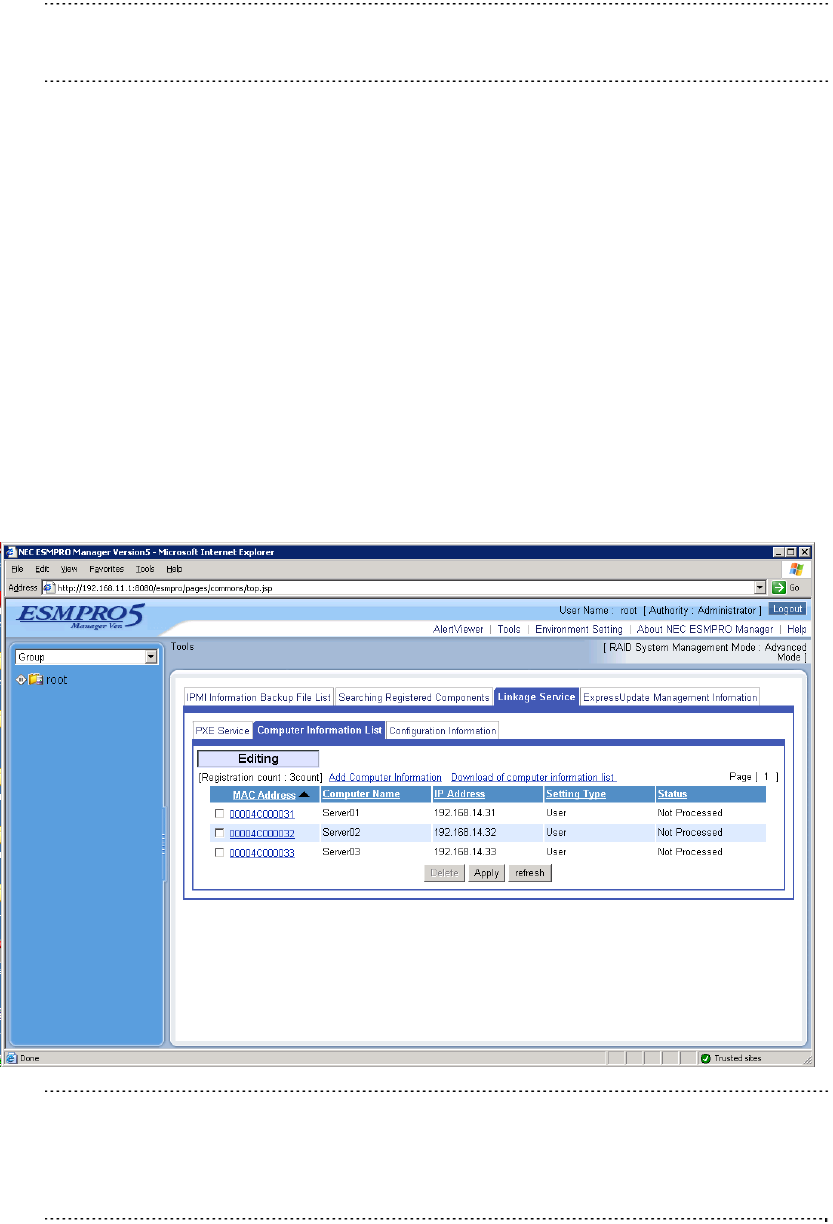Click Server02 computer name cell
Image resolution: width=833 pixels, height=1224 pixels.
tap(341, 832)
